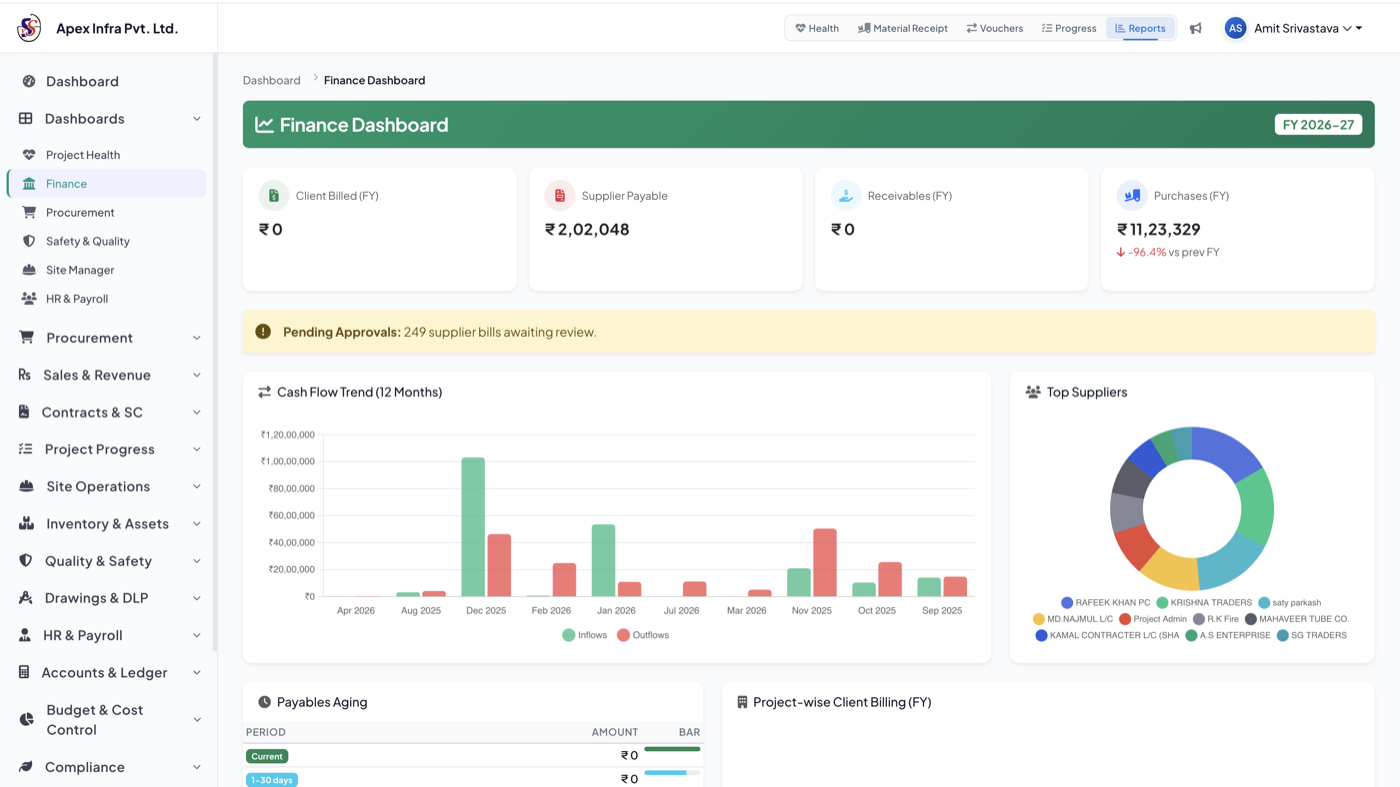Screen dimensions: 1400x787
Task: Click the Dashboard breadcrumb link
Action: (272, 80)
